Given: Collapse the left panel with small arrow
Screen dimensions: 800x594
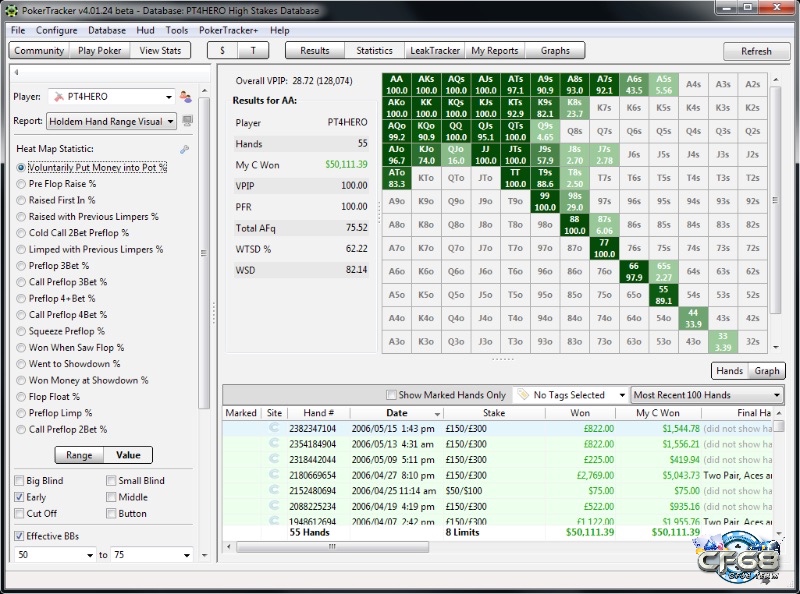Looking at the screenshot, I should (x=16, y=72).
